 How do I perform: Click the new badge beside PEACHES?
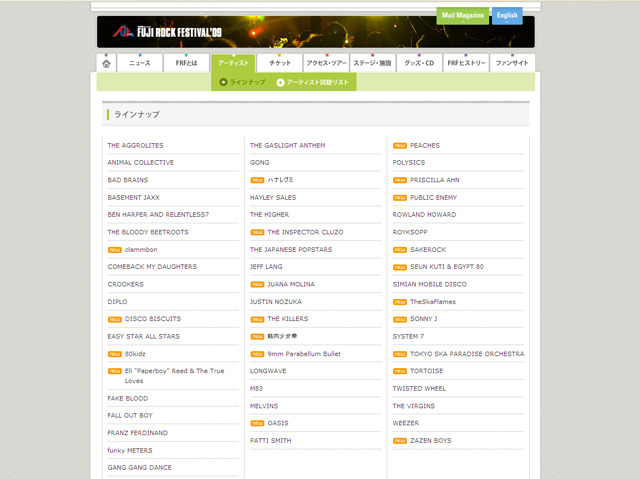(400, 146)
